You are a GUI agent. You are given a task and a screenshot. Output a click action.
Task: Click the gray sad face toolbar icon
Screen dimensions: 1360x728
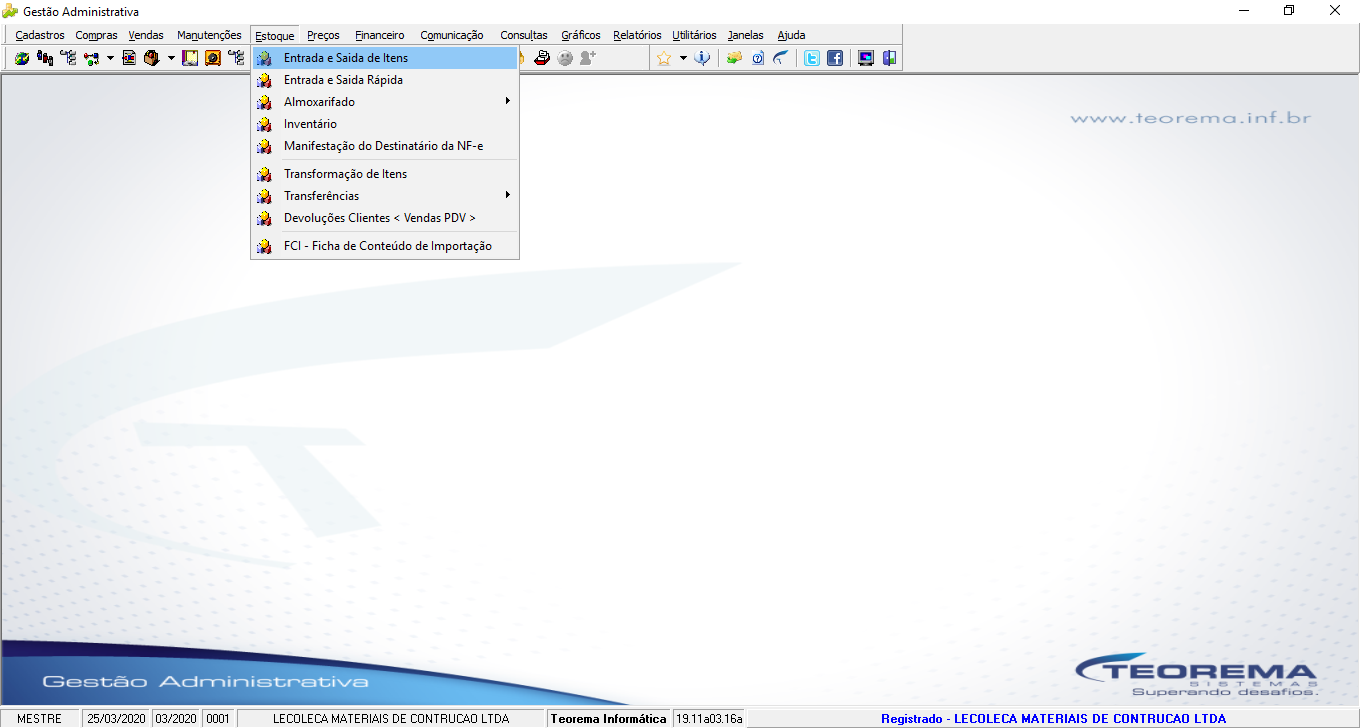(565, 58)
